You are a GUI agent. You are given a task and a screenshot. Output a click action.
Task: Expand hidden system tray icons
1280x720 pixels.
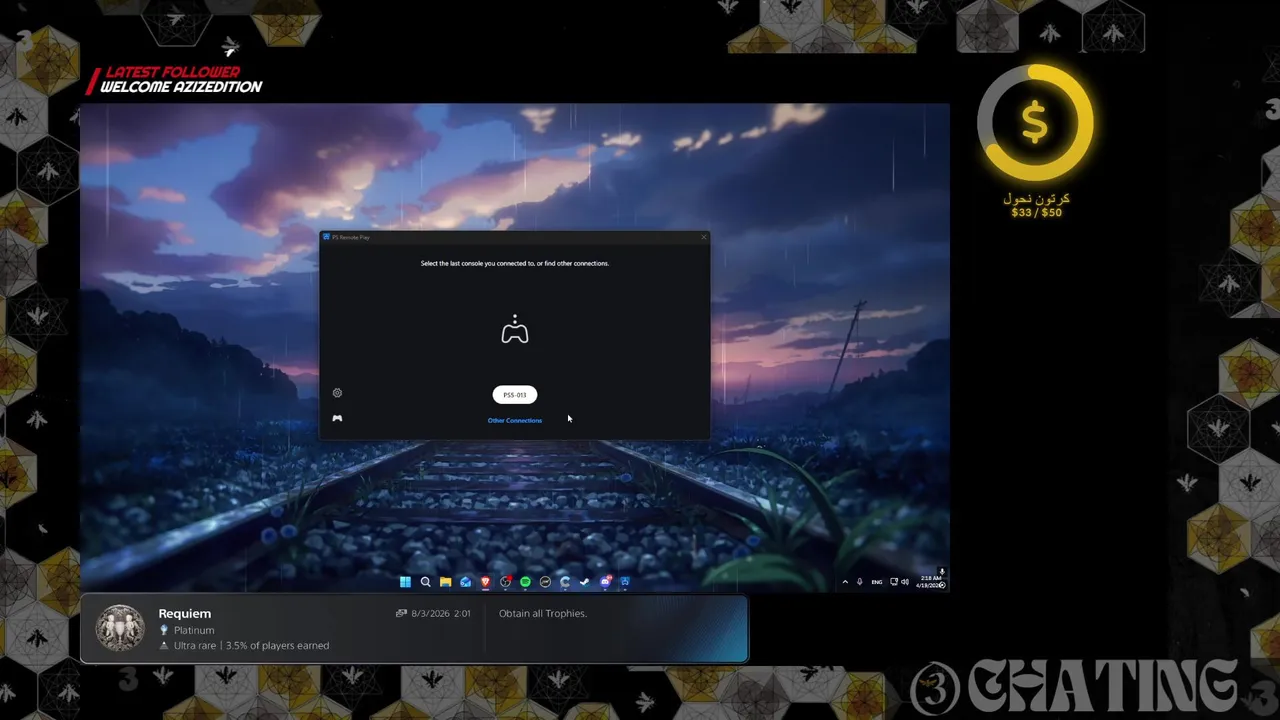pyautogui.click(x=845, y=582)
